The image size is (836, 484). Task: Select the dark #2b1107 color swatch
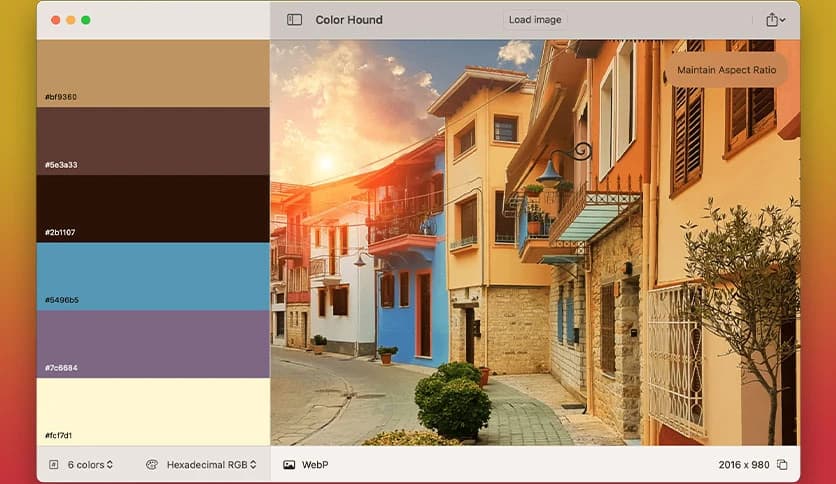[153, 209]
